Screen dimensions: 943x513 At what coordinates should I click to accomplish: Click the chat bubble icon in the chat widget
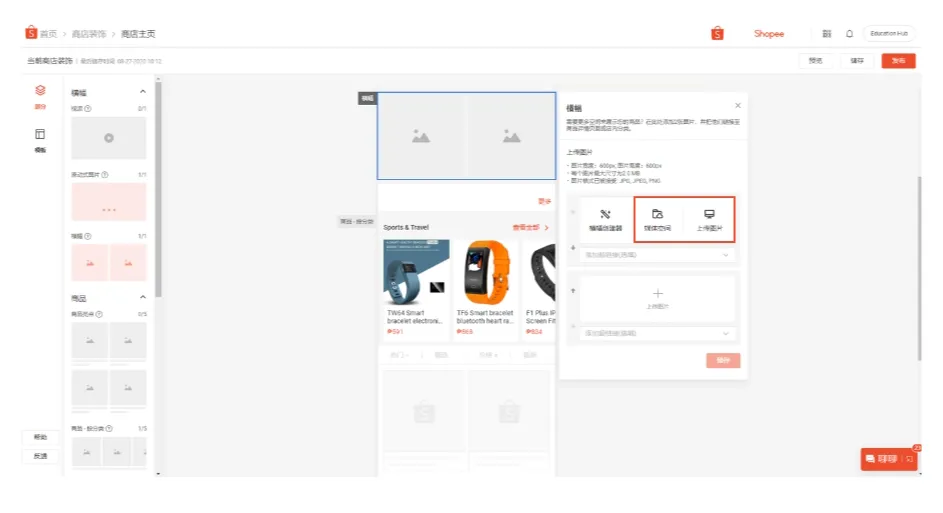click(870, 459)
